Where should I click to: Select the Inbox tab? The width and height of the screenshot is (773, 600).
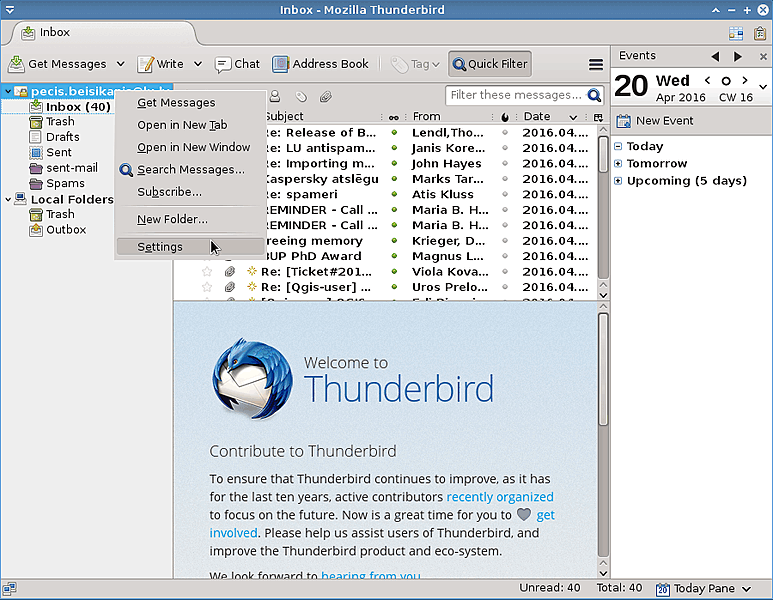coord(104,33)
